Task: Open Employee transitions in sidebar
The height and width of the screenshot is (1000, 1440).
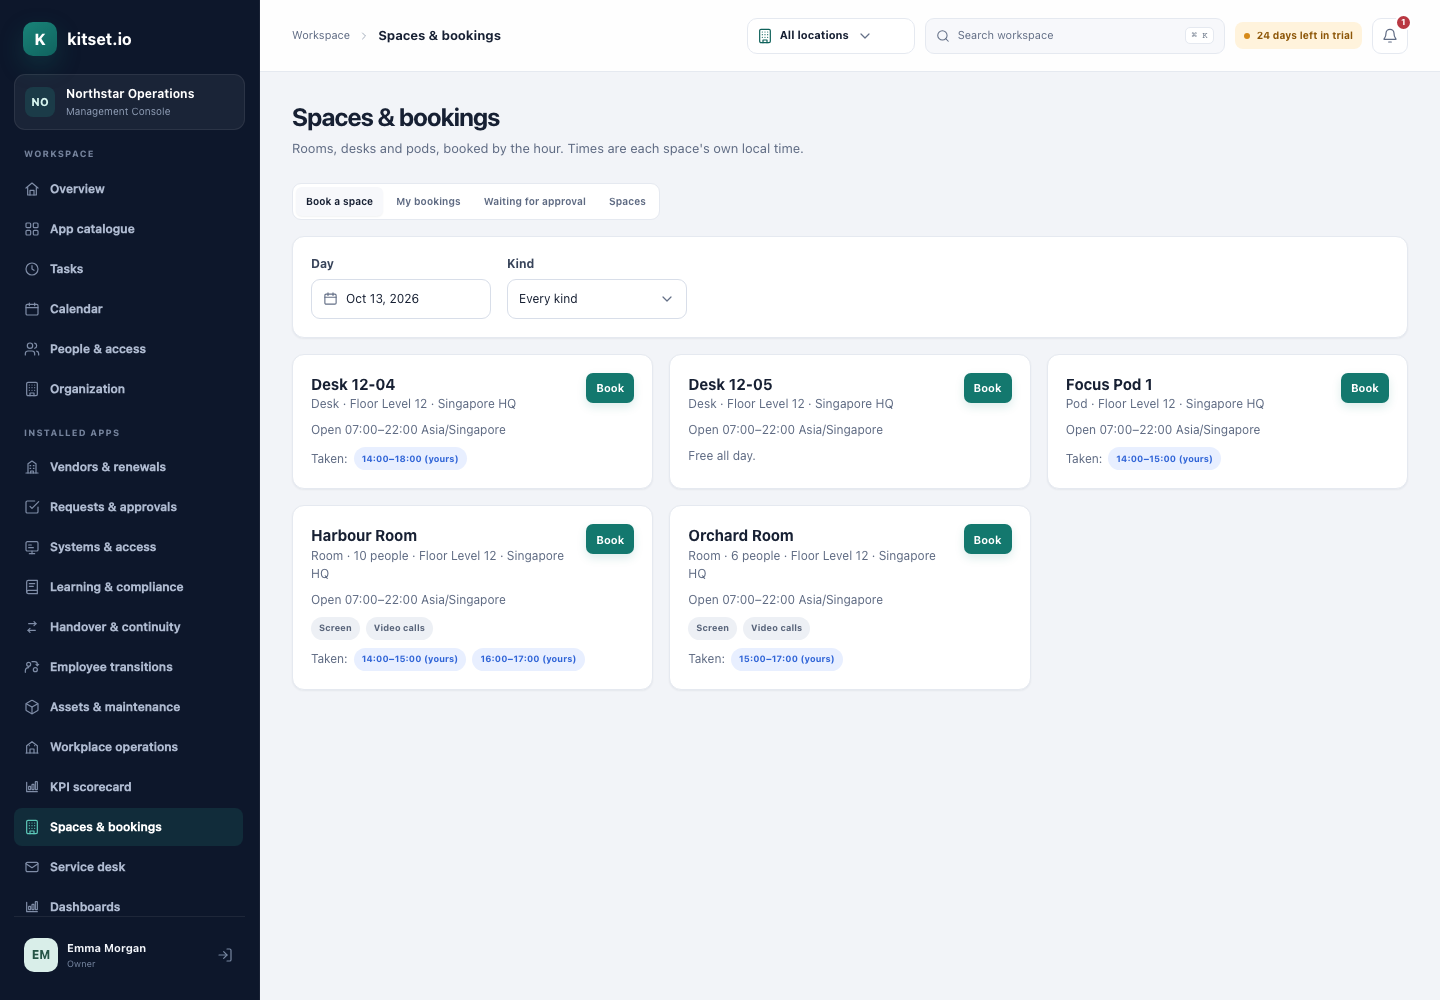Action: (x=128, y=667)
